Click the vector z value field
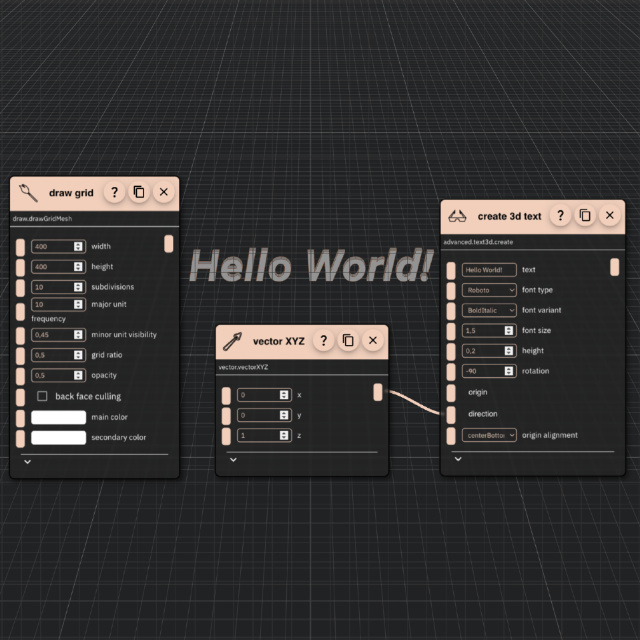The height and width of the screenshot is (640, 640). (x=264, y=436)
